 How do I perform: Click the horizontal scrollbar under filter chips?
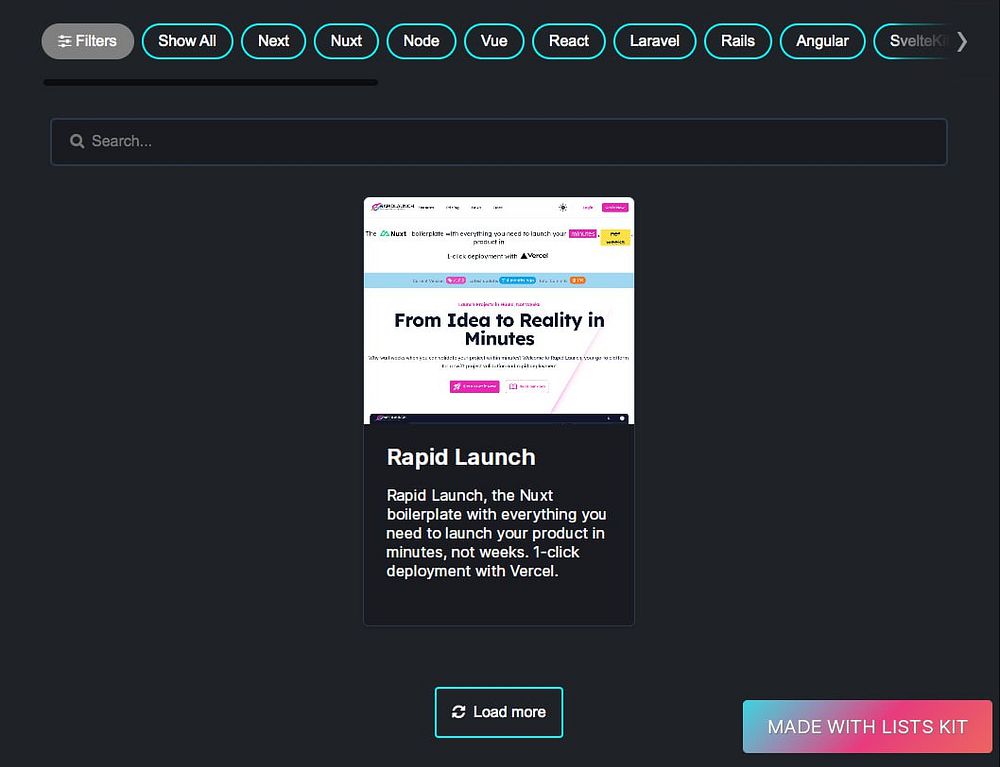point(210,82)
